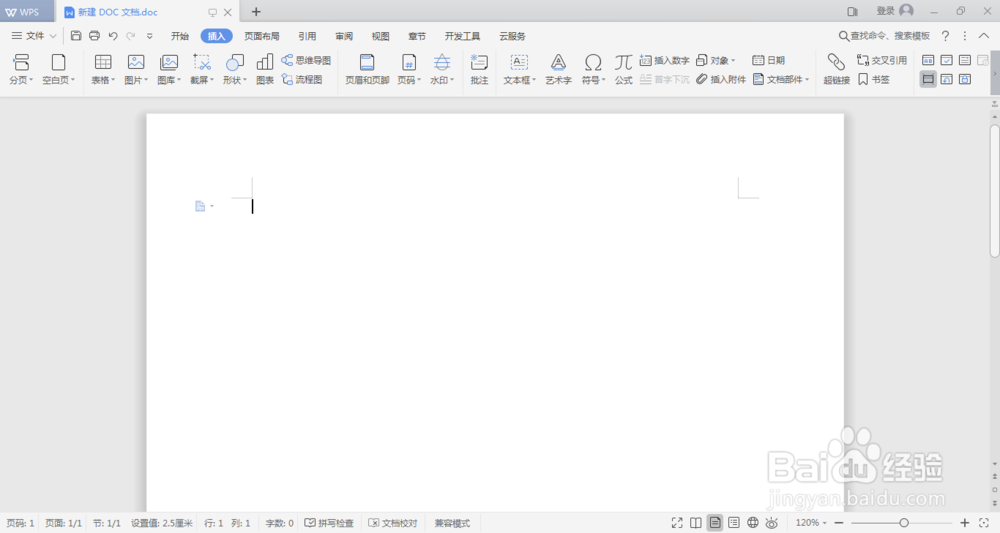Select the outline view mode button
Image resolution: width=1000 pixels, height=533 pixels.
[734, 523]
